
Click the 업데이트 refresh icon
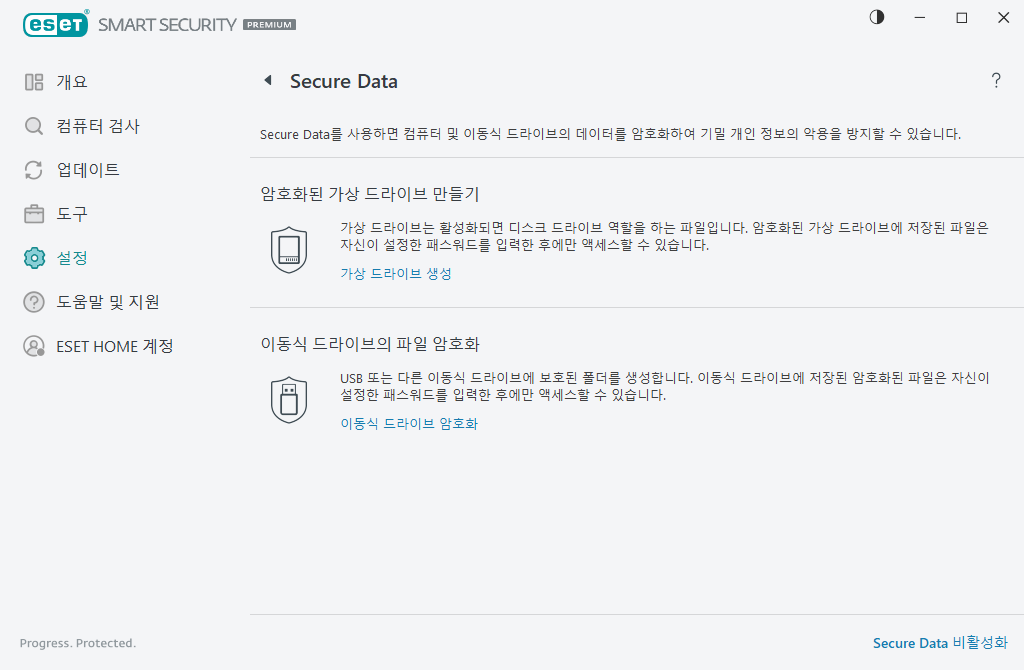point(33,170)
